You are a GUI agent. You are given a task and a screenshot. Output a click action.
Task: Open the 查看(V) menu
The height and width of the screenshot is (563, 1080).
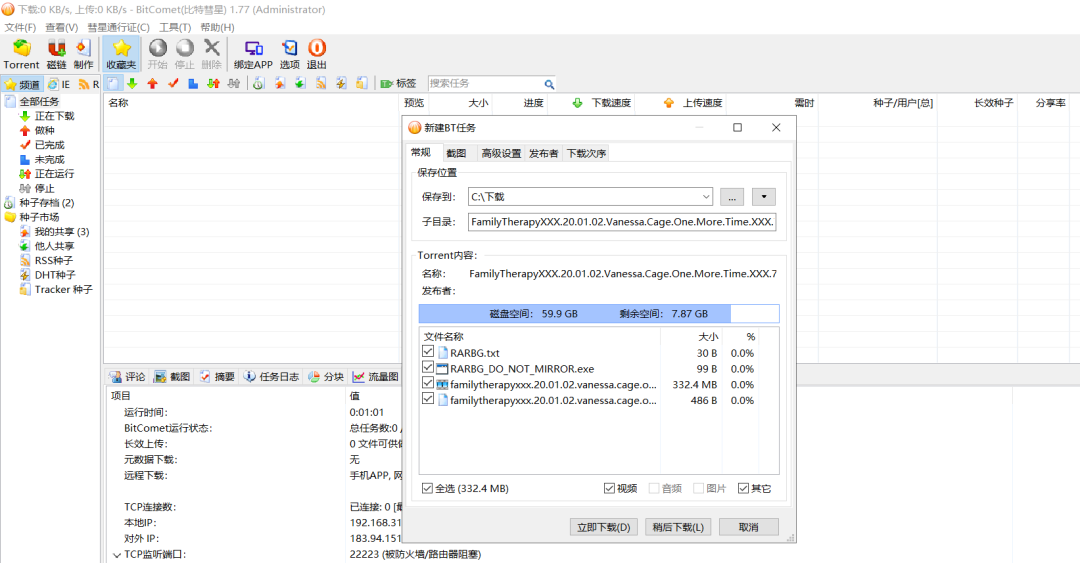click(x=61, y=27)
